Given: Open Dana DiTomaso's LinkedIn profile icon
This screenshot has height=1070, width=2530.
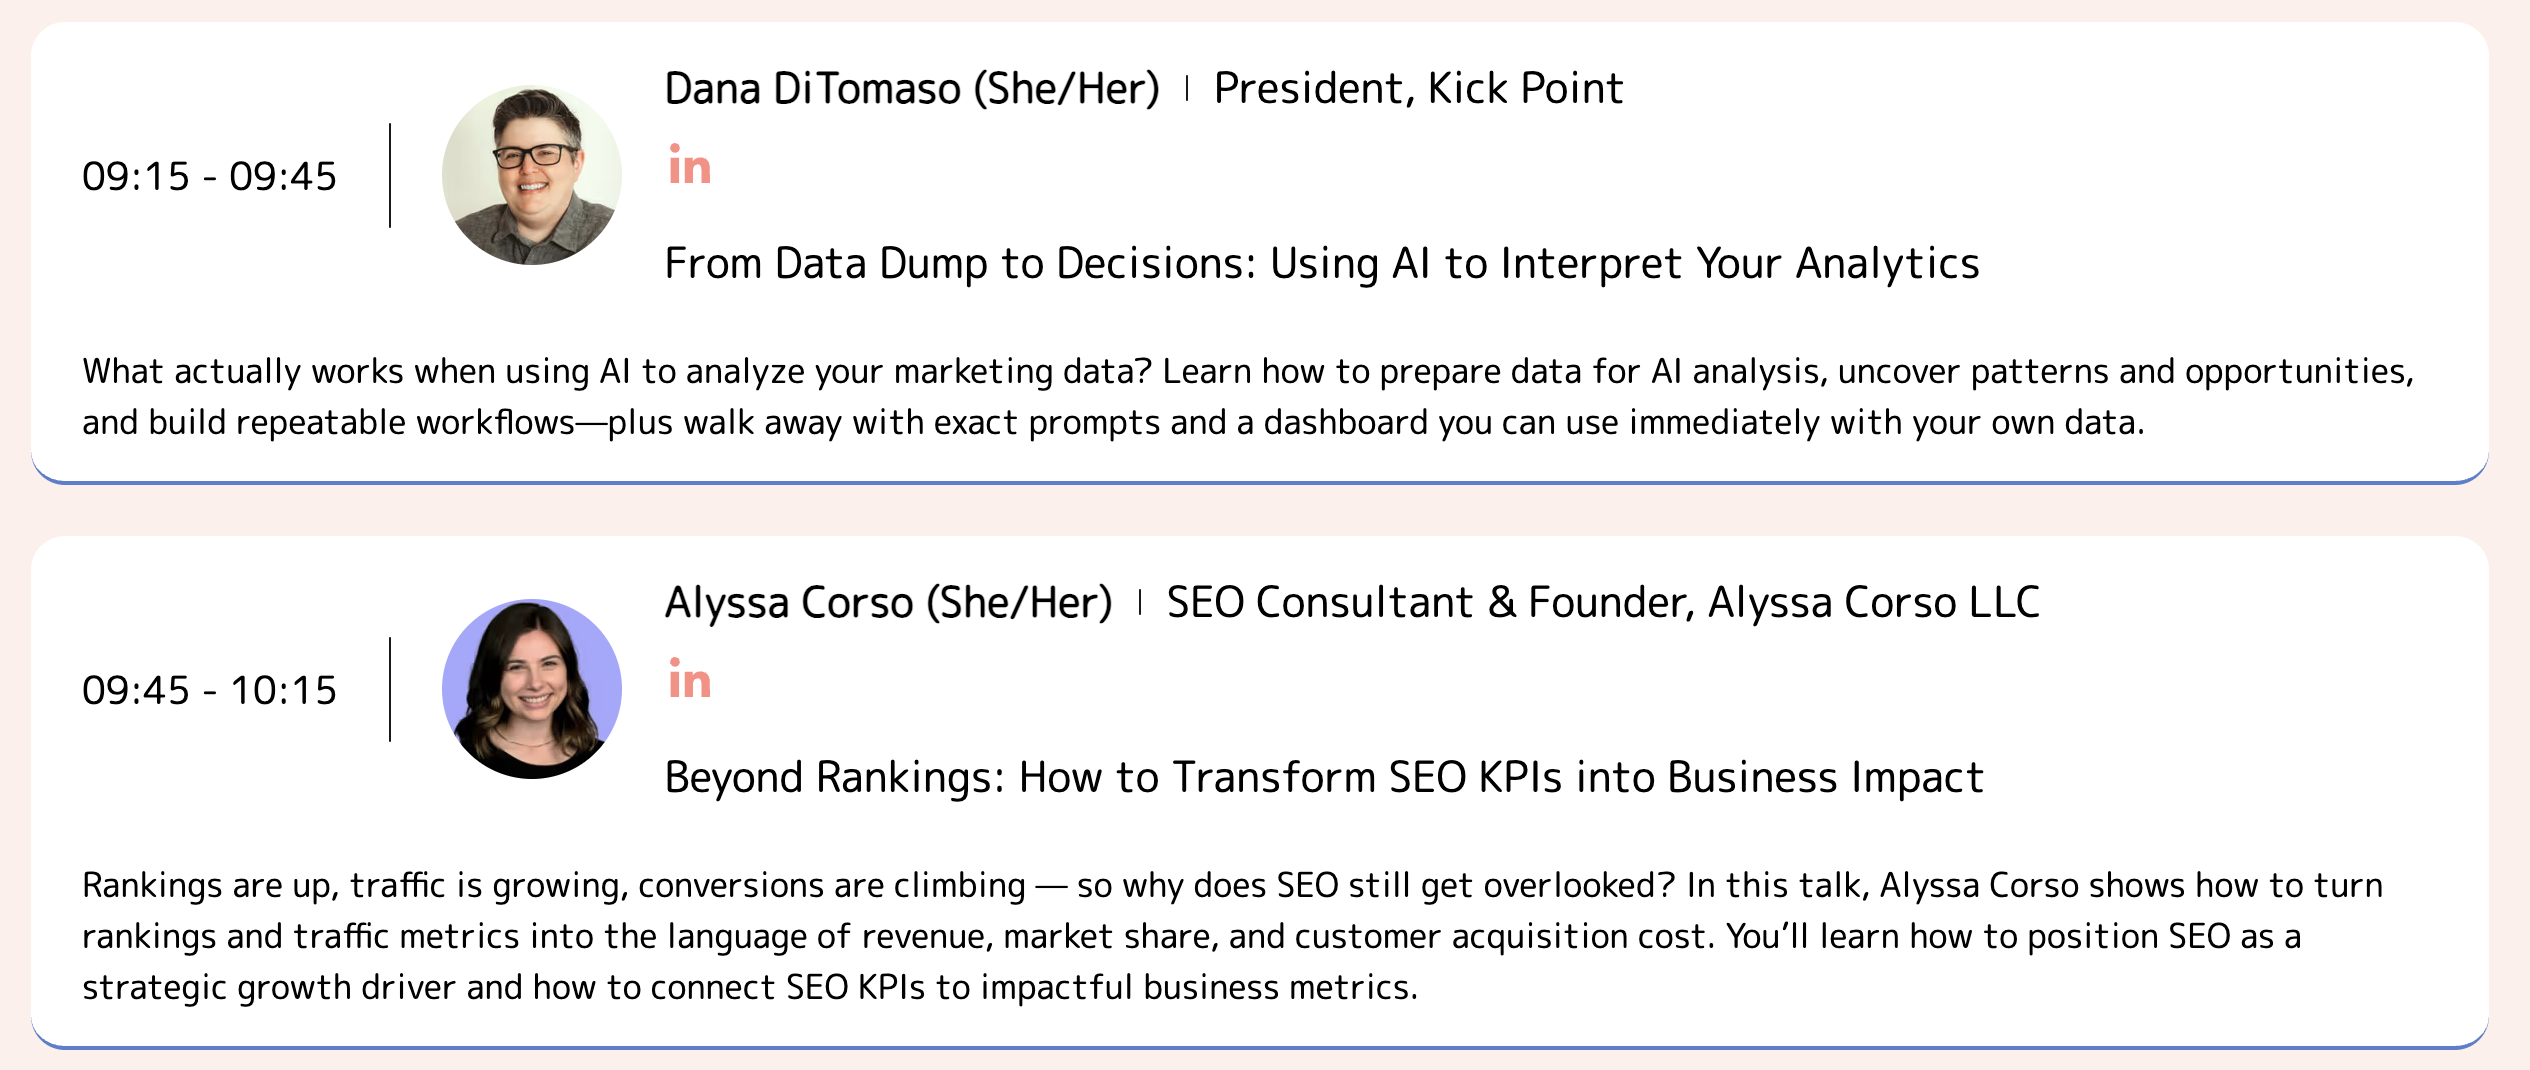Looking at the screenshot, I should pyautogui.click(x=690, y=167).
